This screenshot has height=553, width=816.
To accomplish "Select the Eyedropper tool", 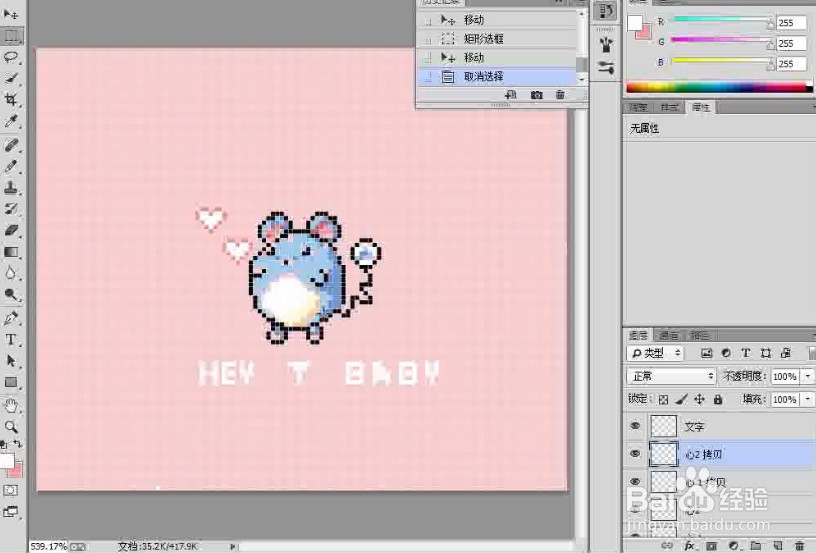I will coord(11,121).
